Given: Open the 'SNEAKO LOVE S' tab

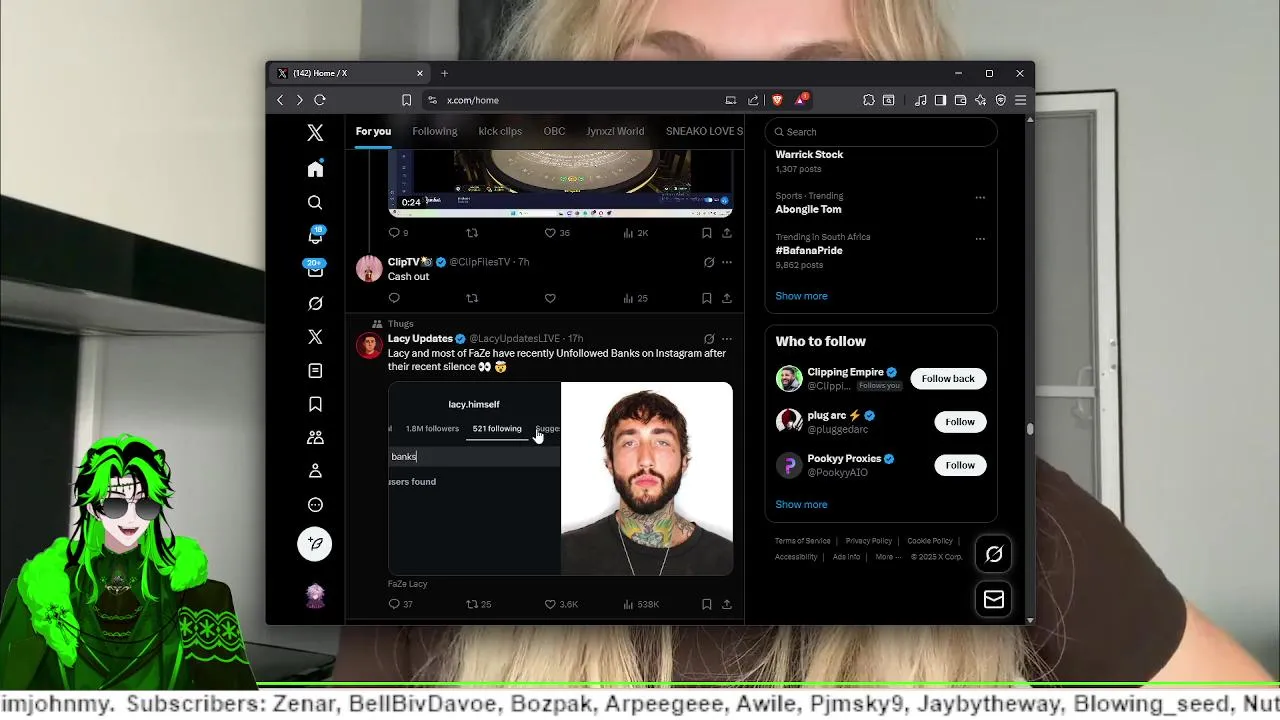Looking at the screenshot, I should [x=704, y=131].
